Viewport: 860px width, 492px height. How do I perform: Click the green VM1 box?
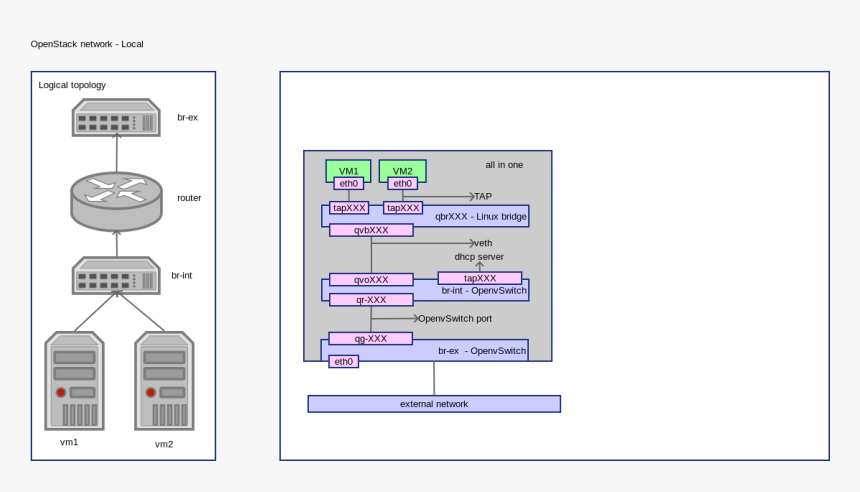[x=348, y=169]
